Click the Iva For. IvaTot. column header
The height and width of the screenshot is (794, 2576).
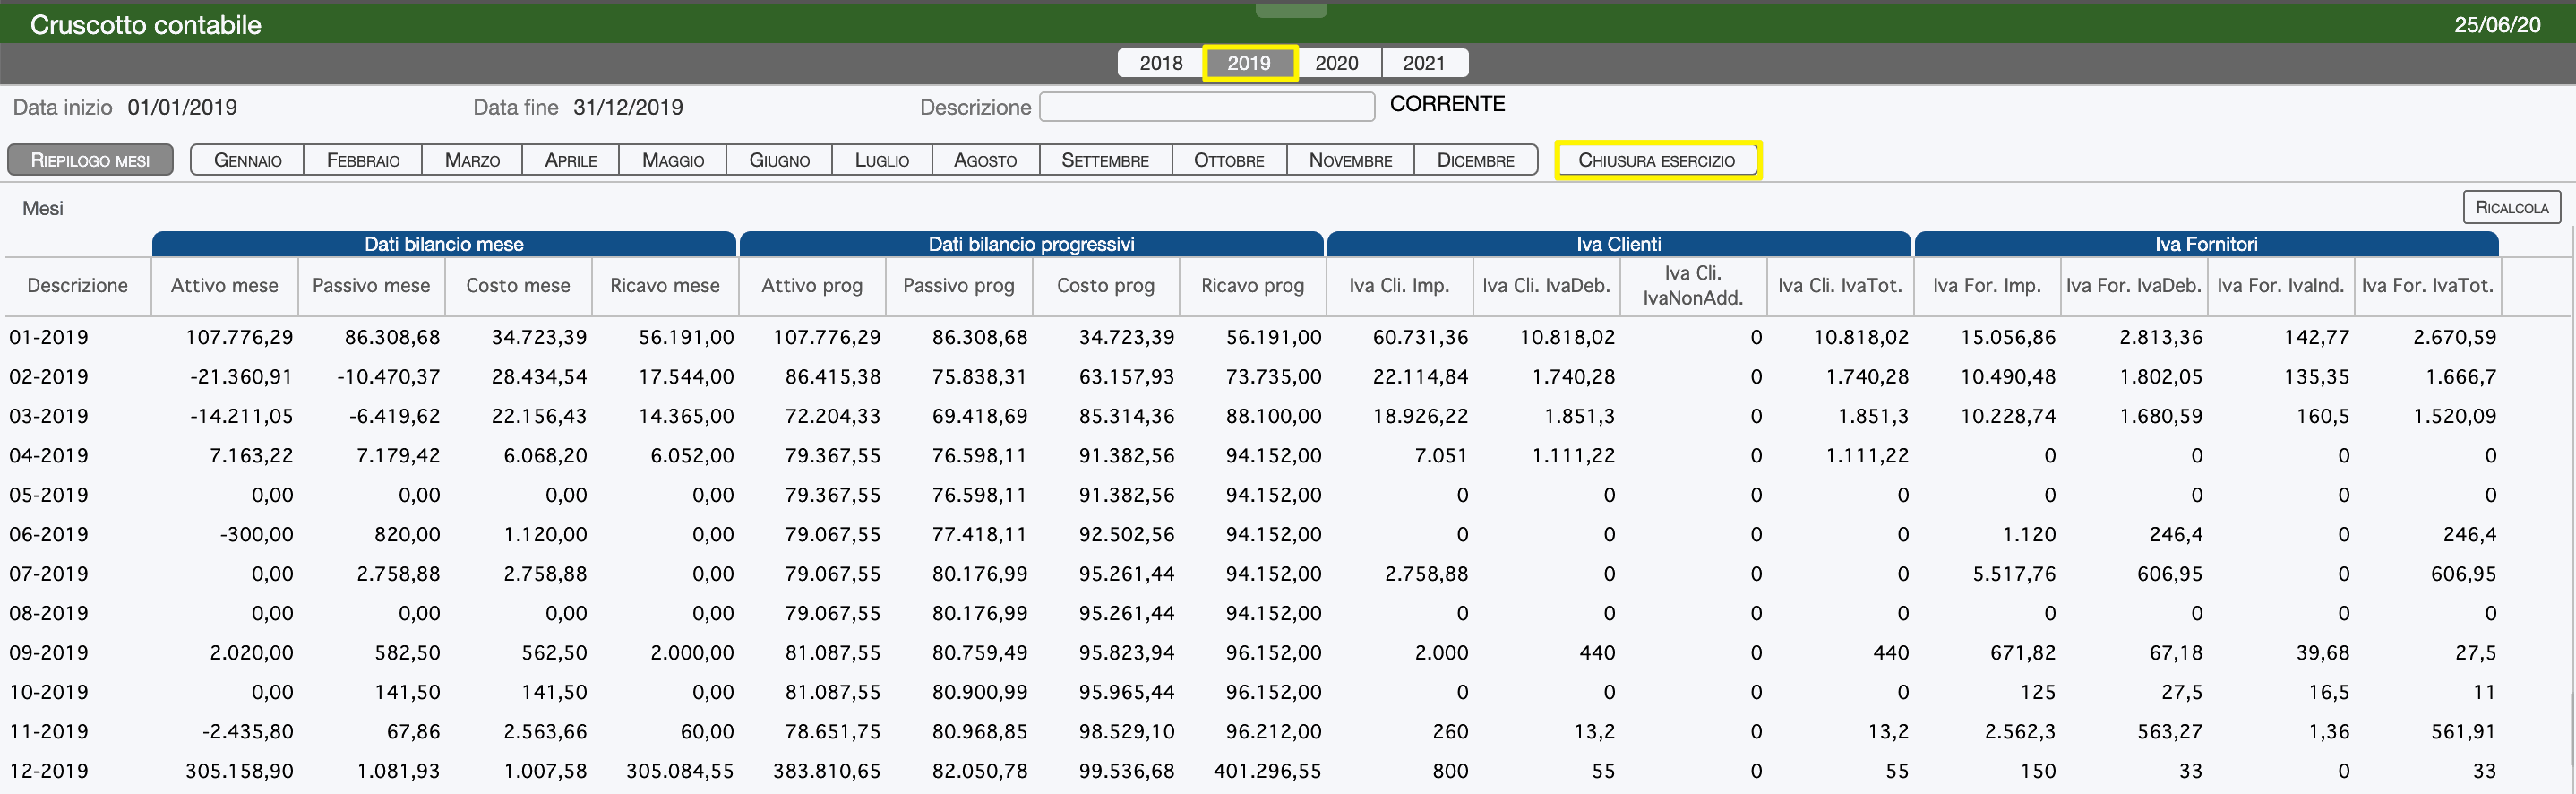(2428, 285)
